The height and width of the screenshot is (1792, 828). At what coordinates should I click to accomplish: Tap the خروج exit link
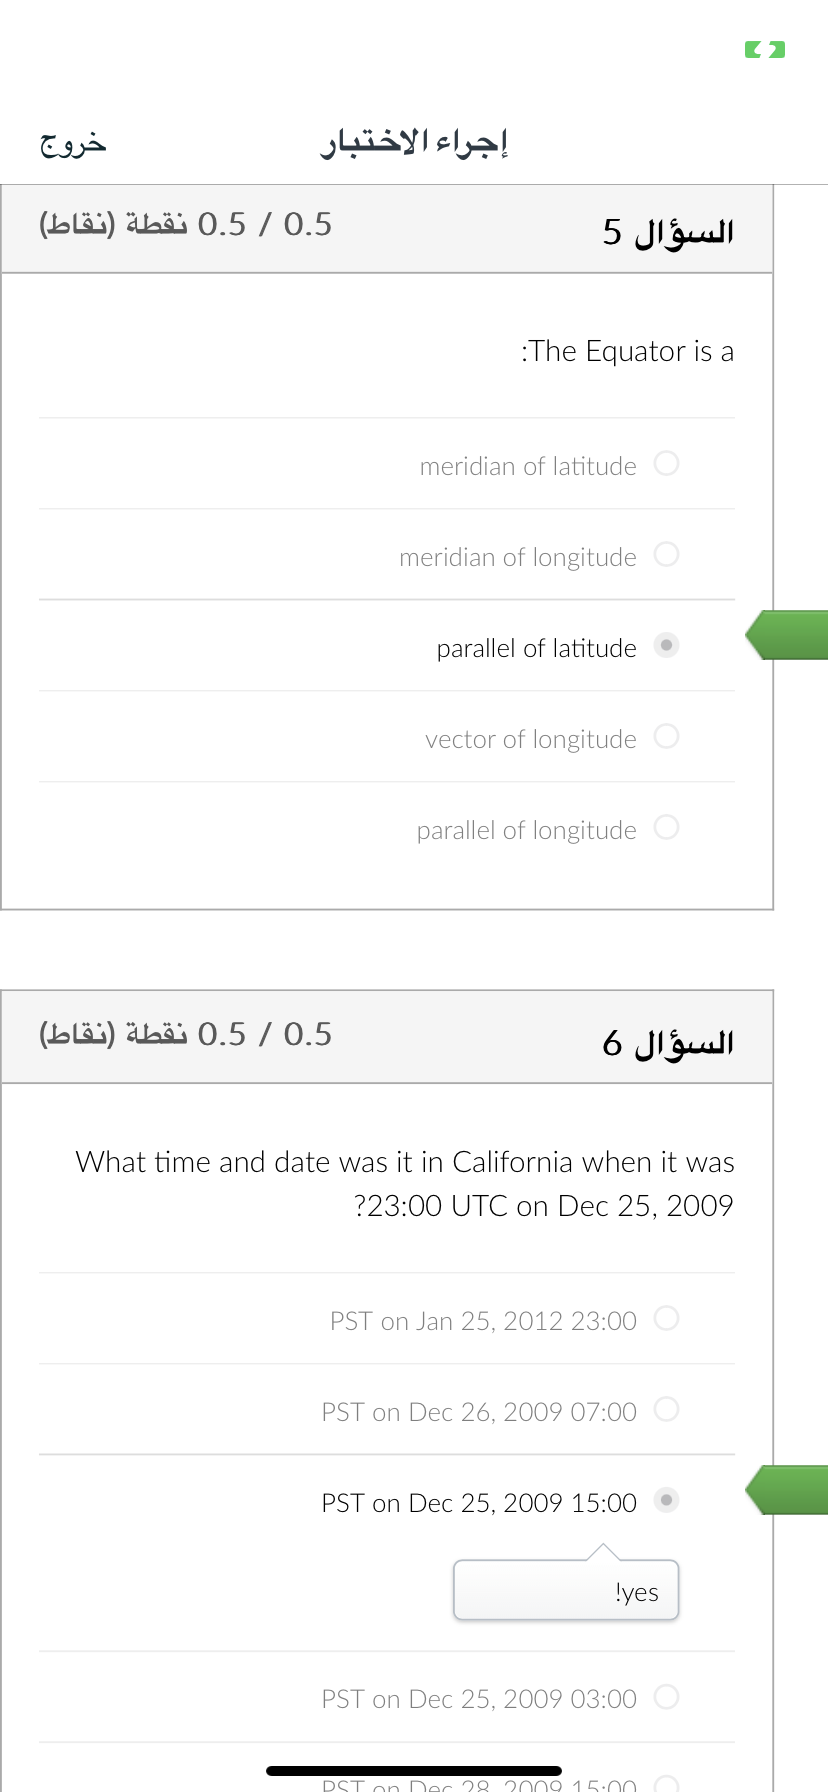[x=73, y=144]
